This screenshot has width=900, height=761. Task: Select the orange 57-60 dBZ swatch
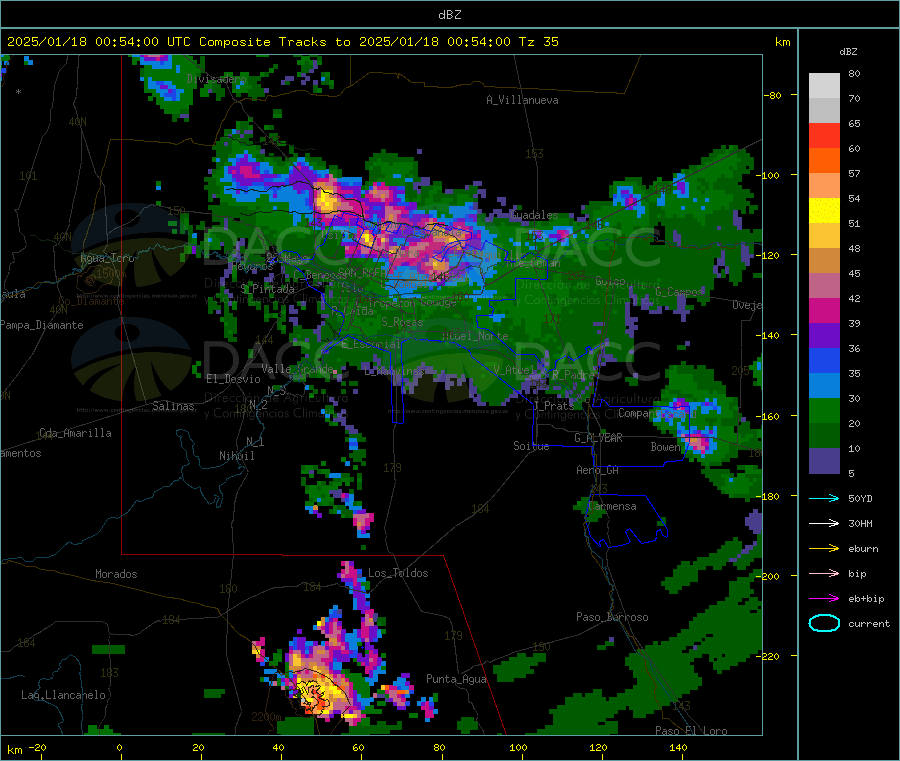(824, 161)
